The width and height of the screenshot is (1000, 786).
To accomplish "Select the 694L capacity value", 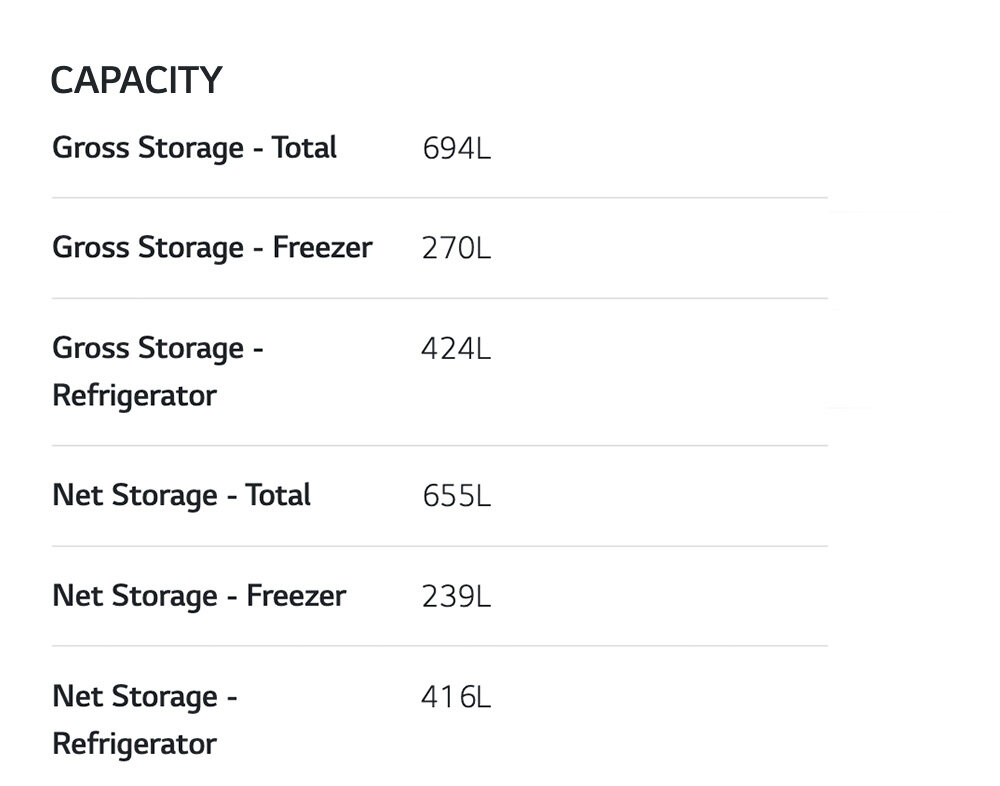I will click(x=456, y=149).
